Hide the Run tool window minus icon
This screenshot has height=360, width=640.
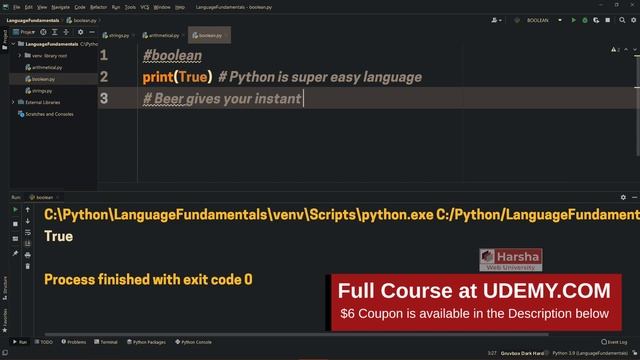(634, 198)
